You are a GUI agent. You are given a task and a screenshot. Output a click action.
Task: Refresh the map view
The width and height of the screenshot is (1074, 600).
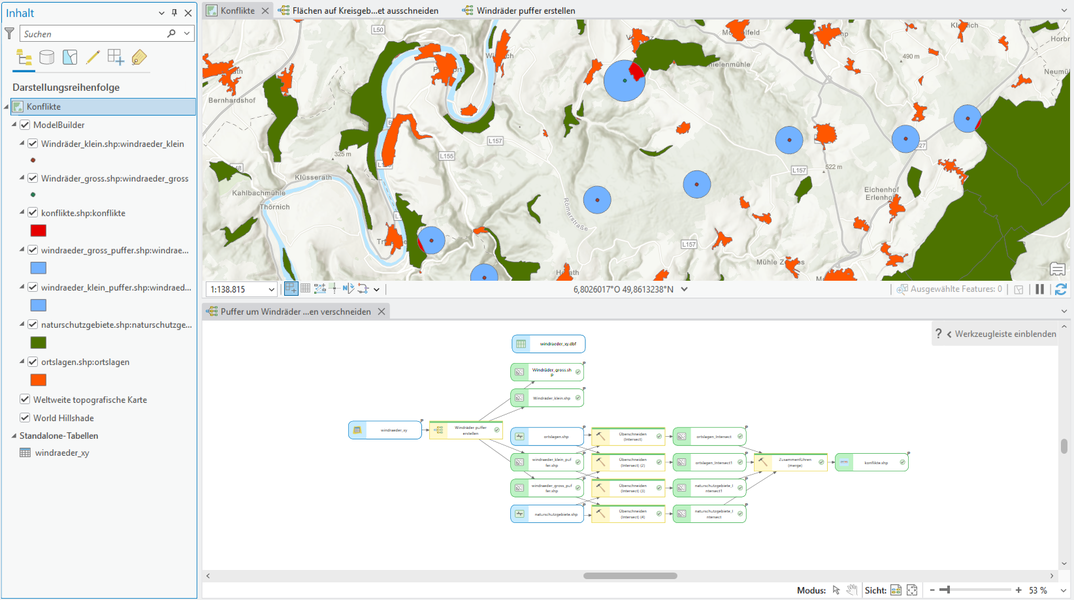(1060, 289)
